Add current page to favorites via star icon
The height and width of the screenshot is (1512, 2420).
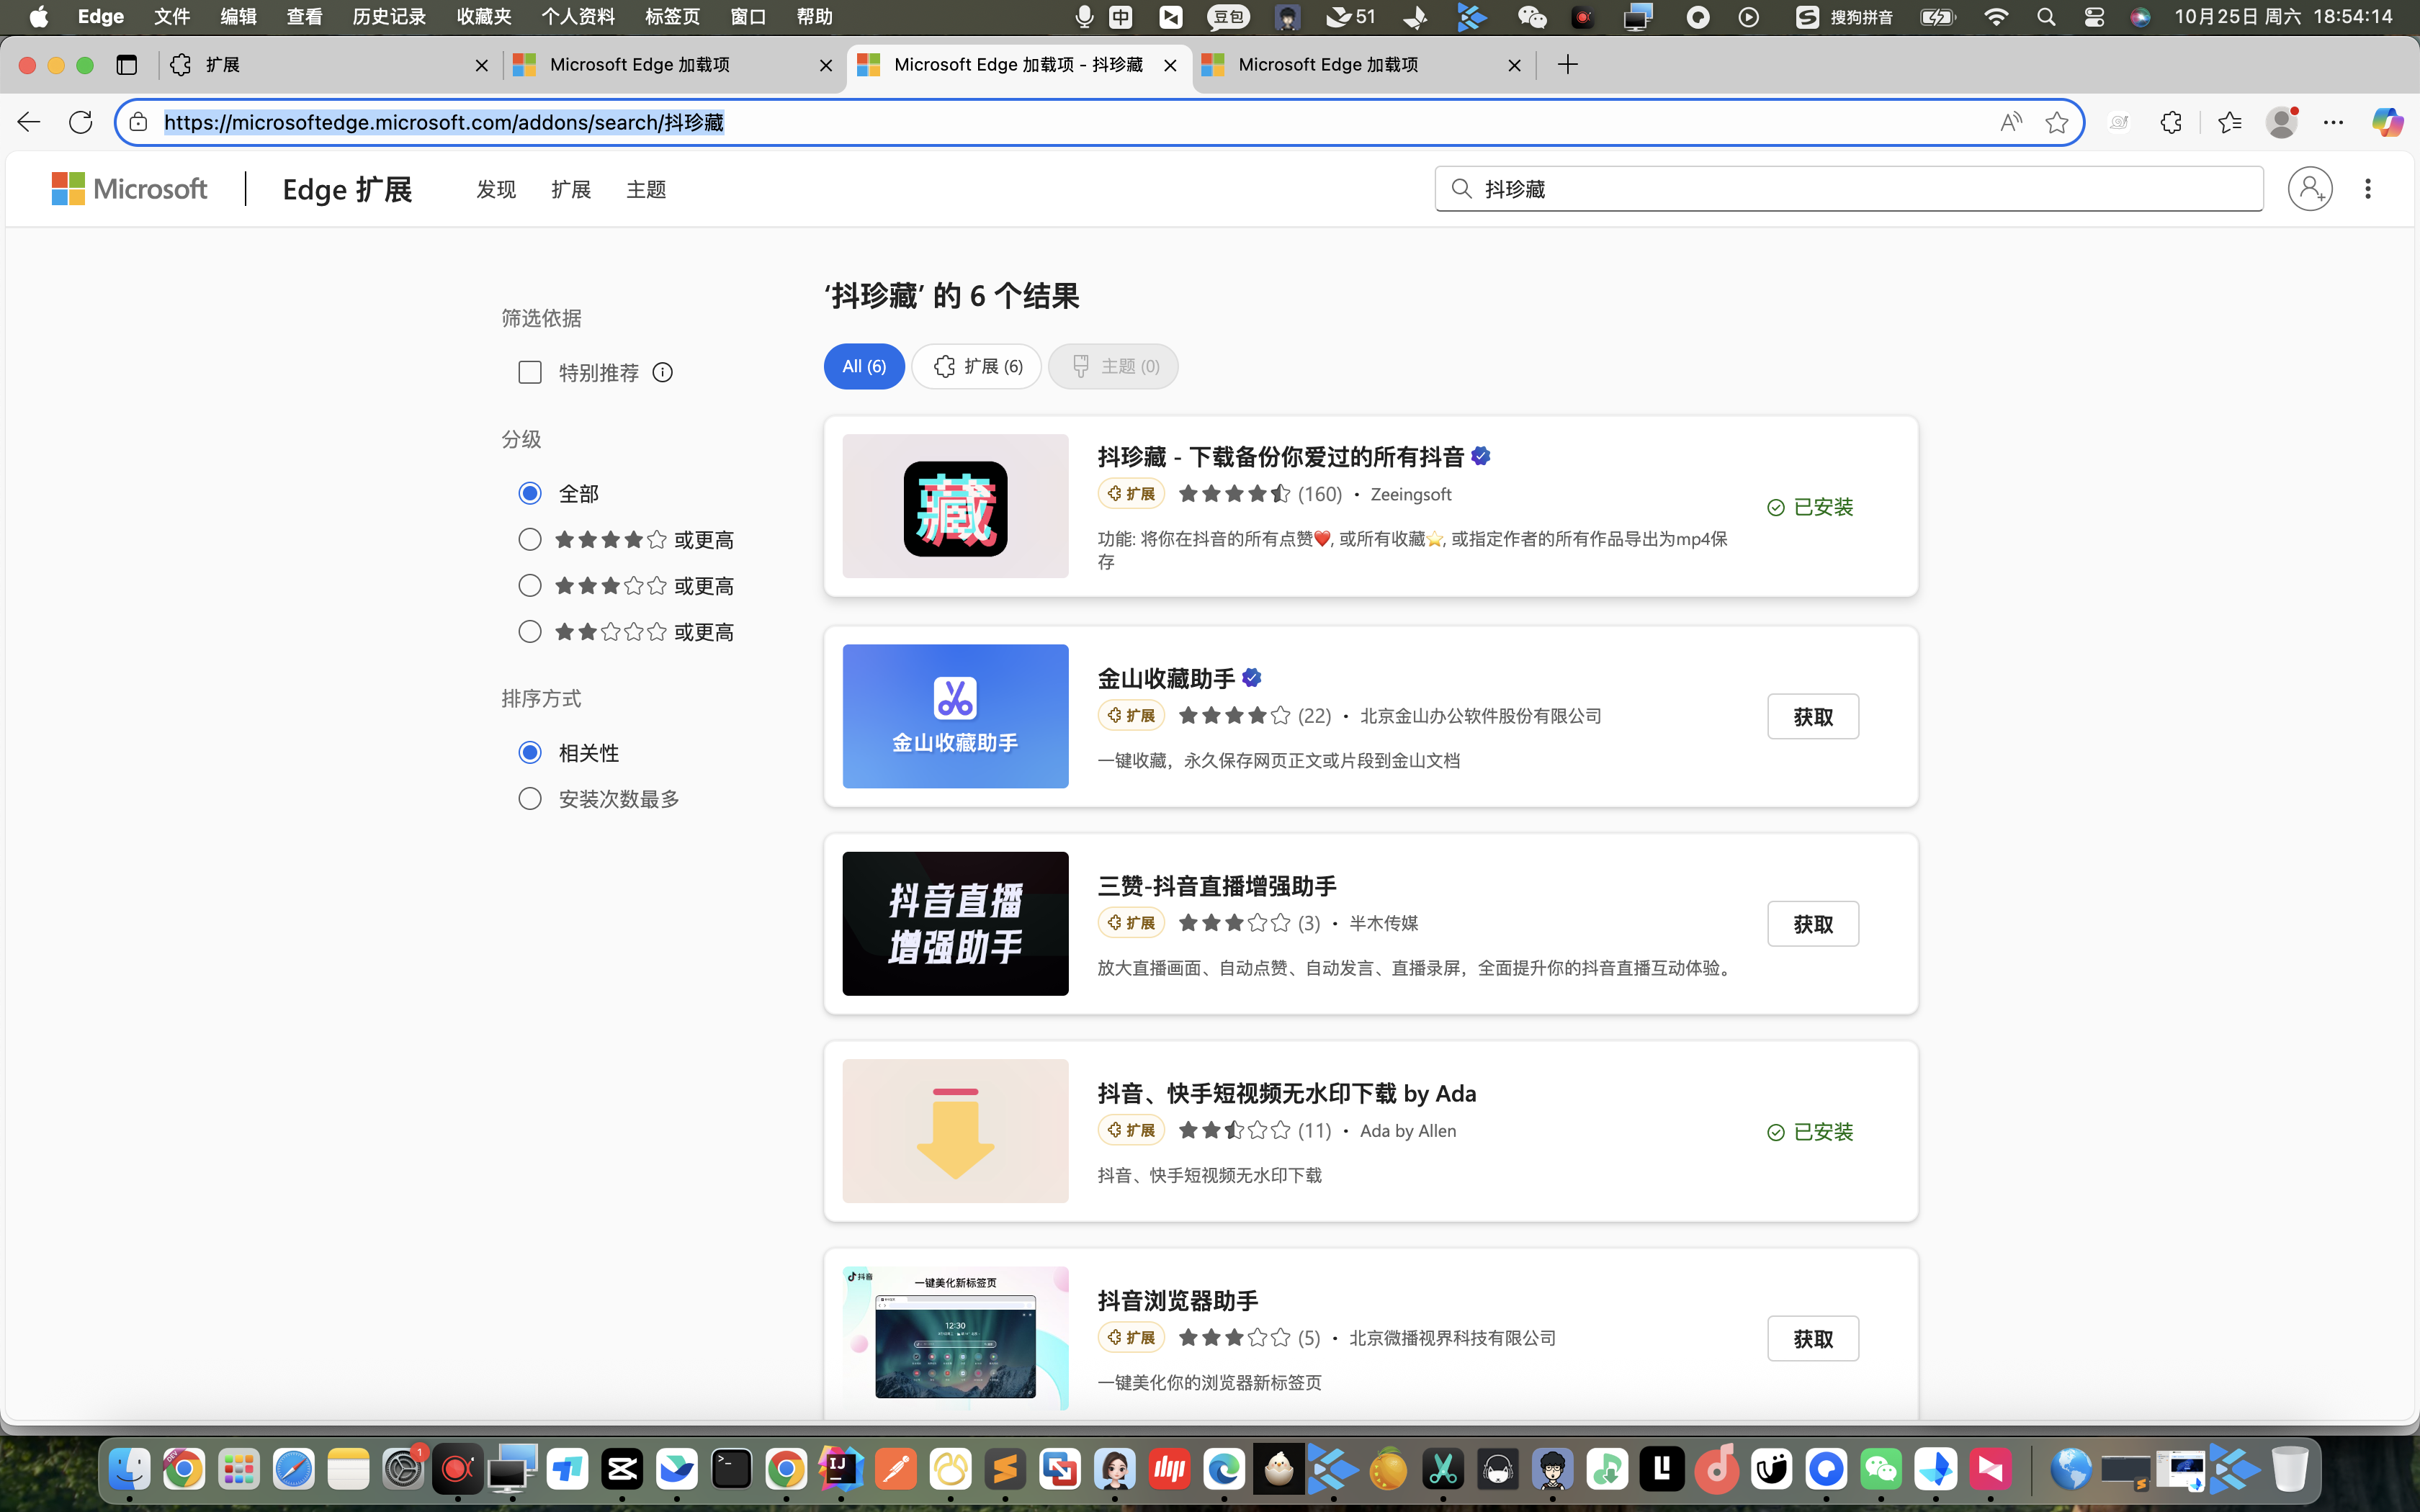[2056, 121]
